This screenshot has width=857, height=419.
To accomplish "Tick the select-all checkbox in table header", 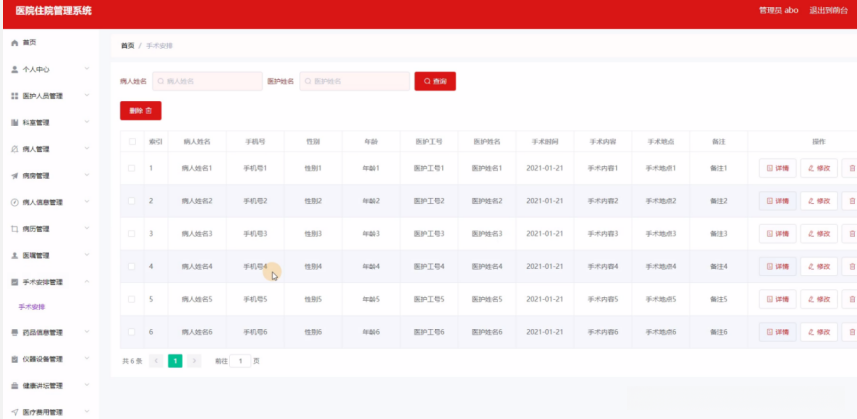I will pyautogui.click(x=132, y=141).
